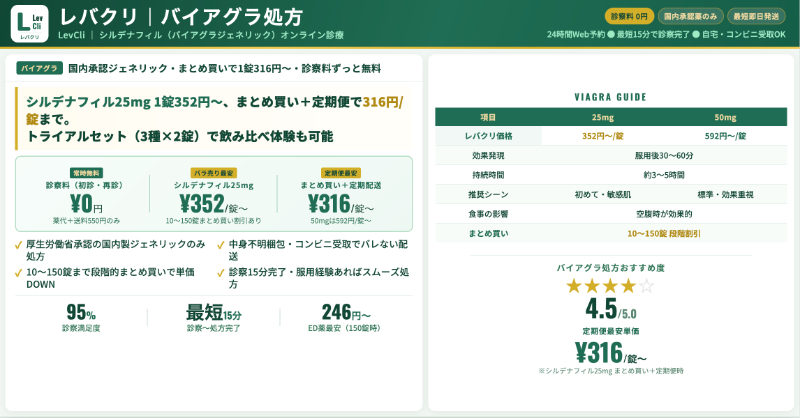Select the green バイアグラ tag

click(39, 68)
